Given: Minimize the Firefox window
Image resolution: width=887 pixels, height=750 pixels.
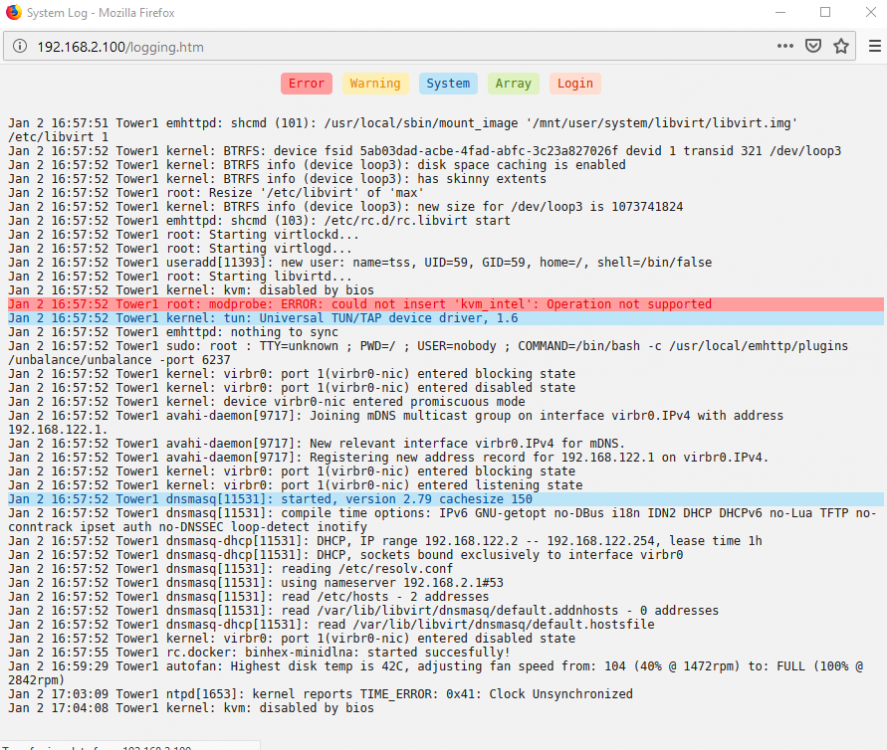Looking at the screenshot, I should pos(781,12).
